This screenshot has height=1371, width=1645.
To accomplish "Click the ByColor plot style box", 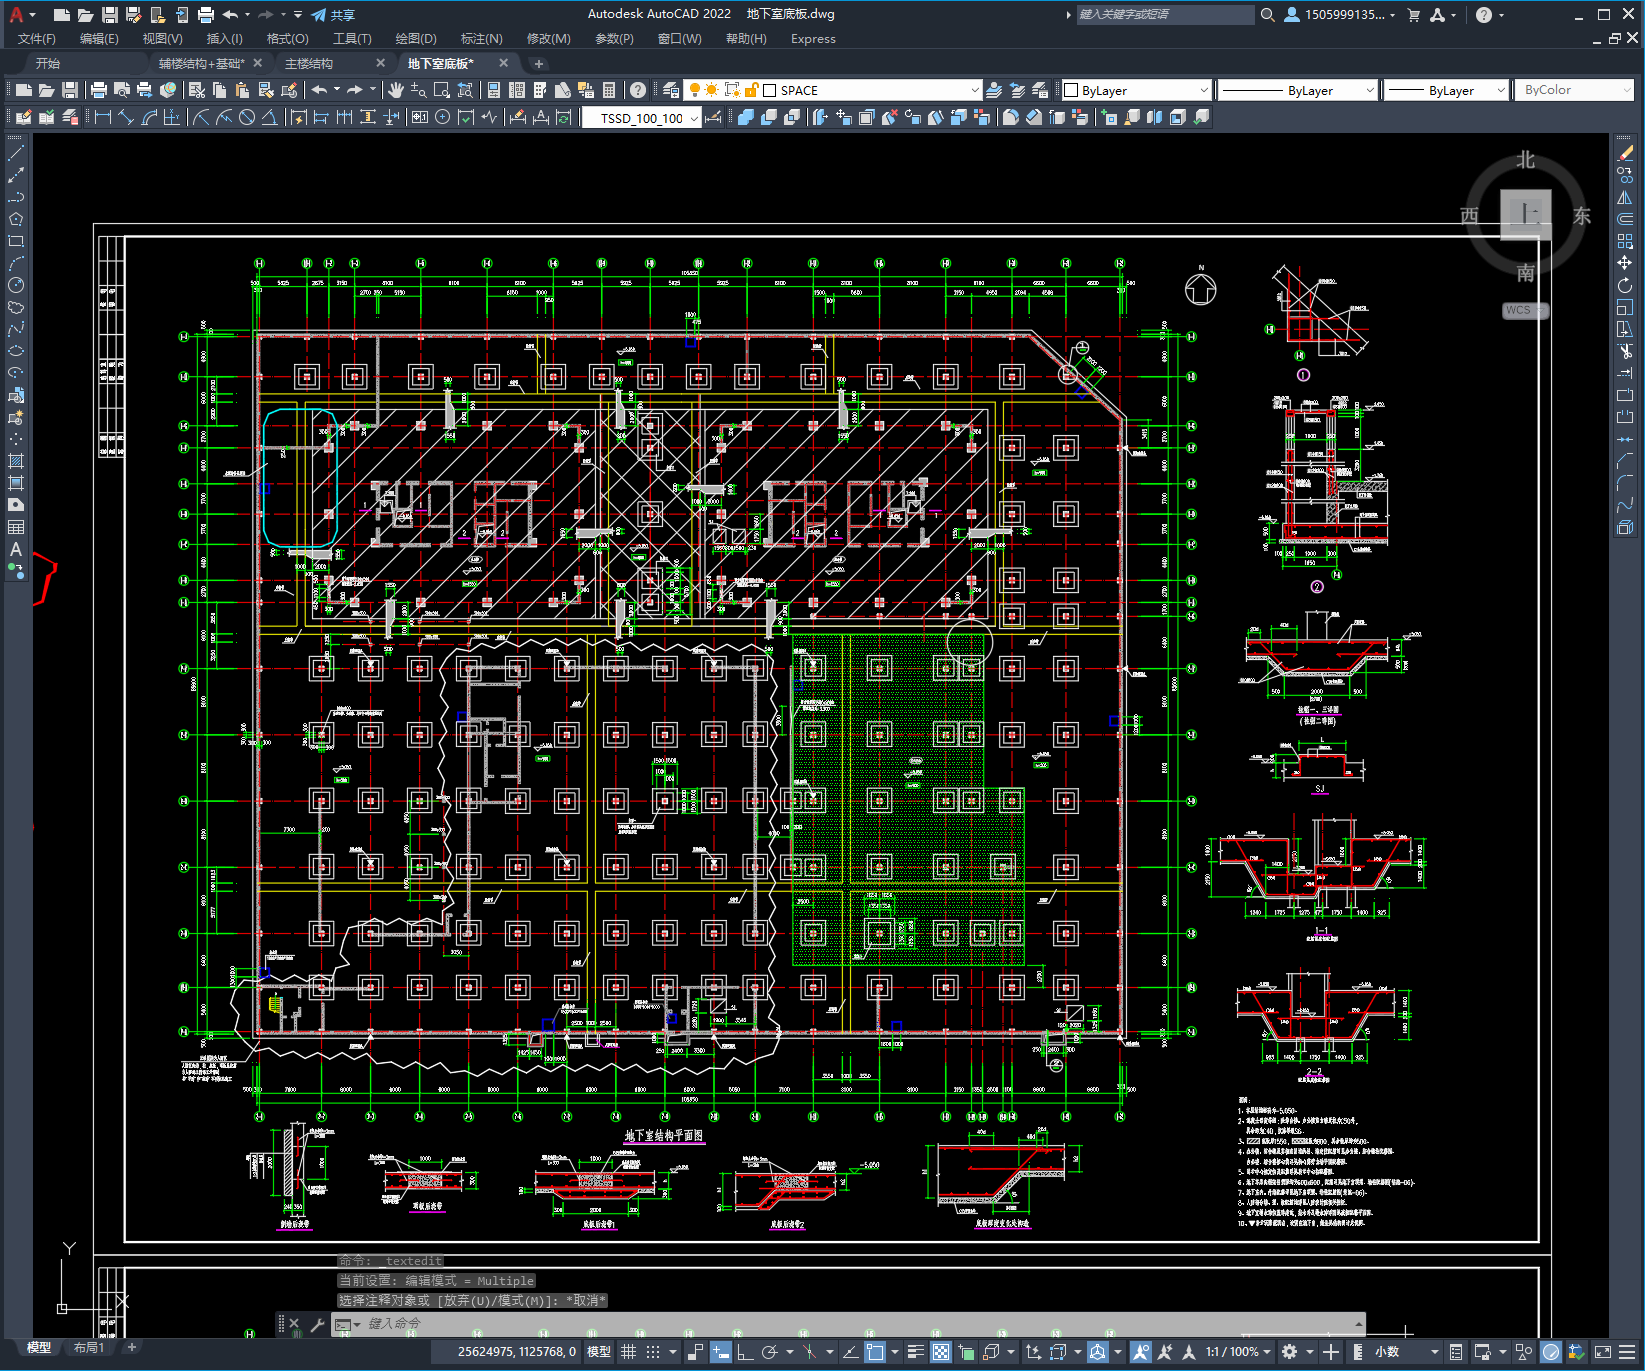I will coord(1574,90).
